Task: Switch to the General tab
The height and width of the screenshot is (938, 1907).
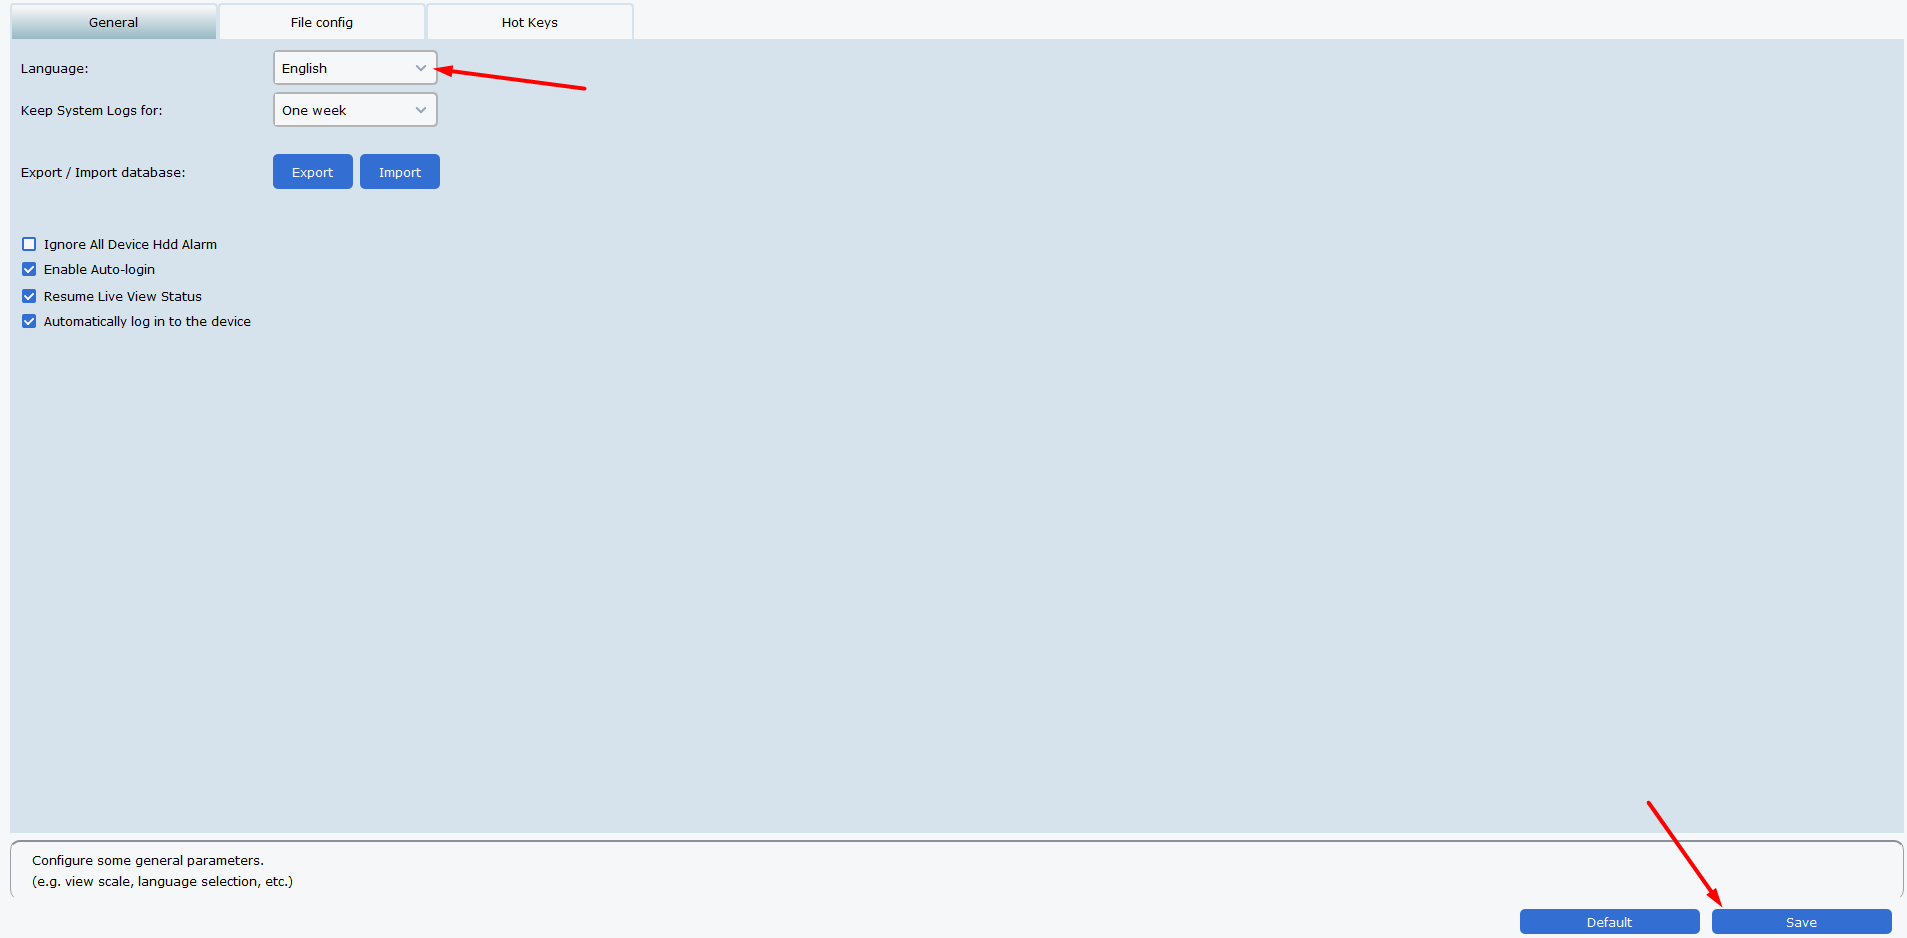Action: click(x=114, y=22)
